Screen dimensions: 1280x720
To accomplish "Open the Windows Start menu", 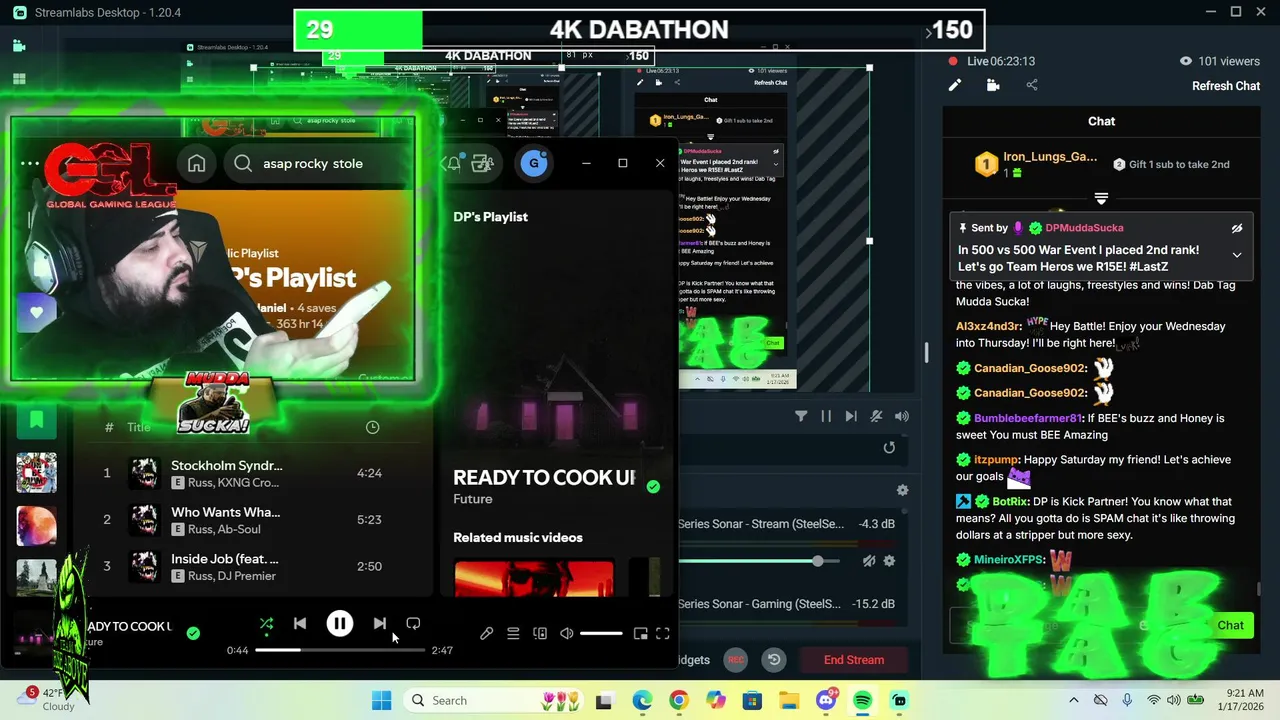I will tap(381, 700).
